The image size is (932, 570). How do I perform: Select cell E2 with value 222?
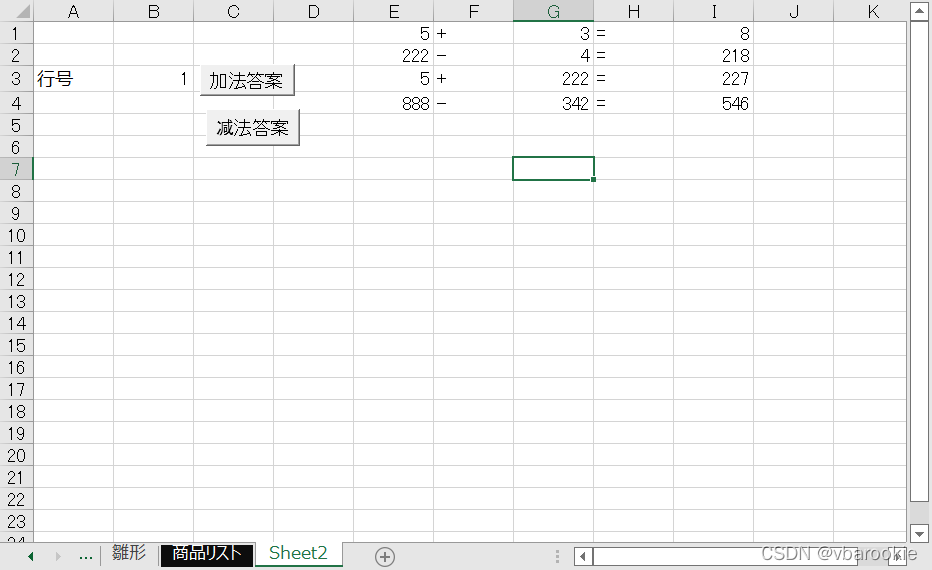(x=393, y=55)
